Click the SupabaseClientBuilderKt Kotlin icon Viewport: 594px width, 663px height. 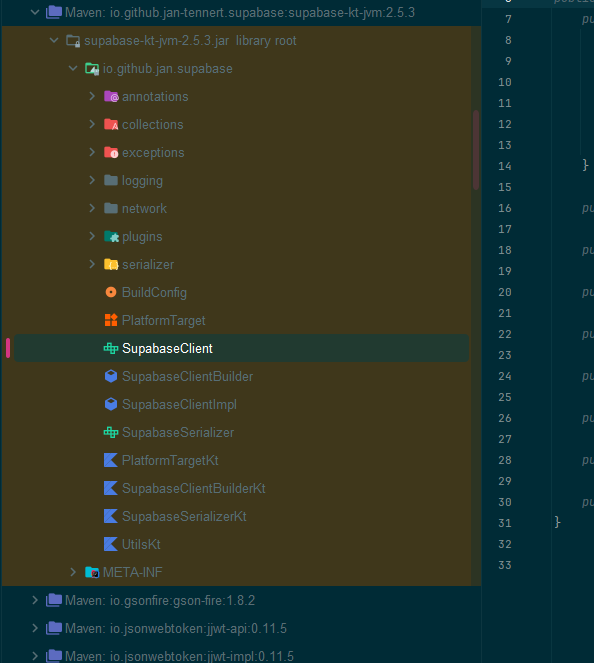(x=111, y=488)
